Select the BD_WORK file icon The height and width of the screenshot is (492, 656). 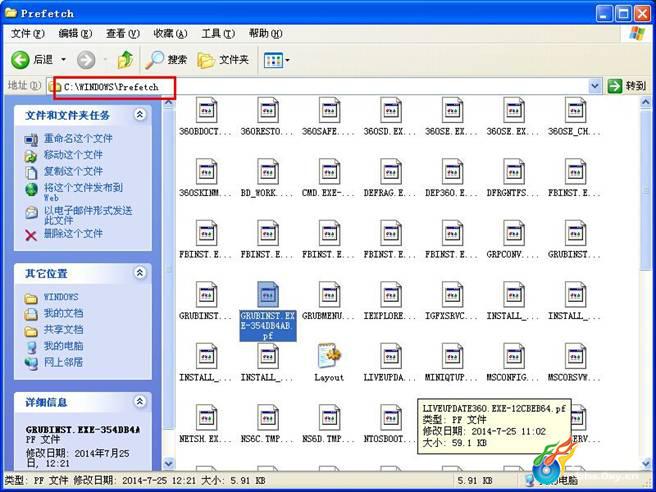click(267, 172)
